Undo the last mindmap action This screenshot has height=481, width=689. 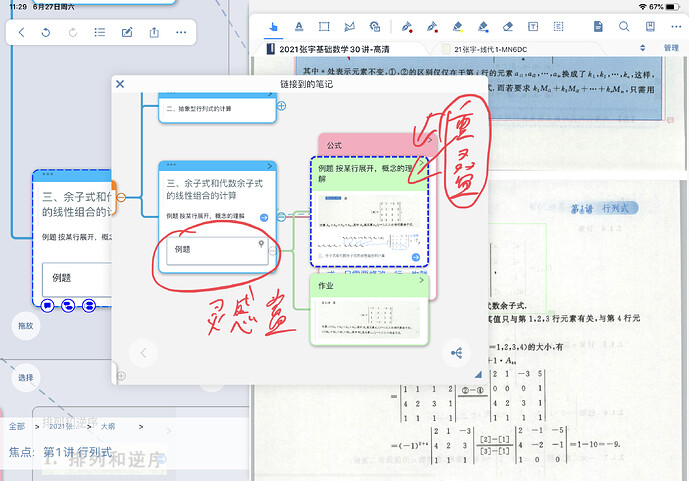[46, 32]
